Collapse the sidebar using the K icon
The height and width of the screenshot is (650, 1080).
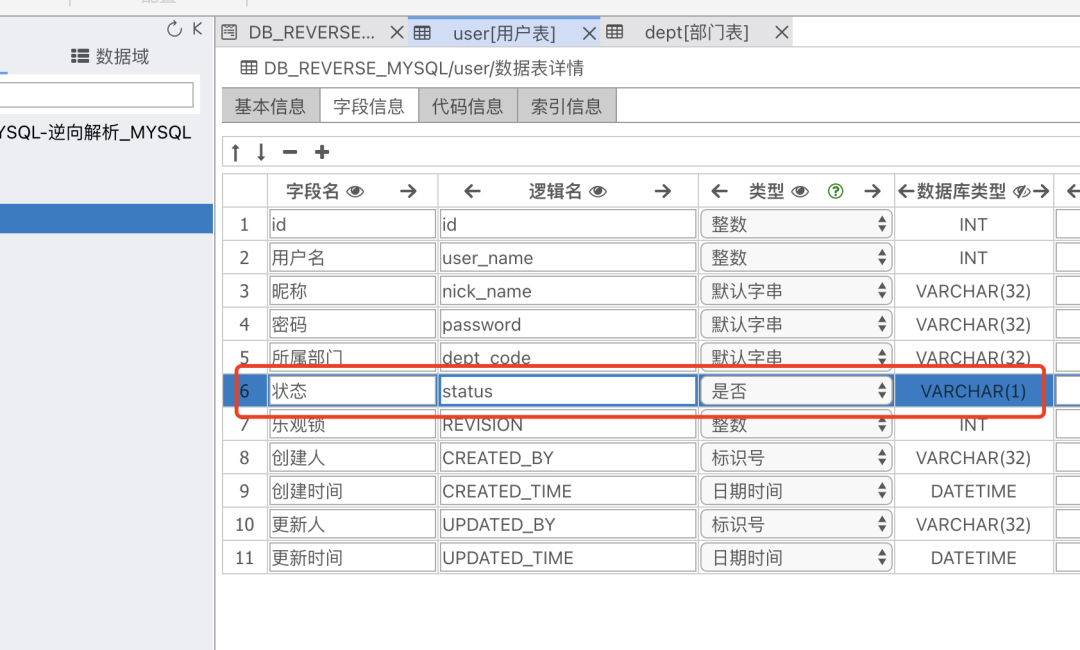click(x=196, y=28)
